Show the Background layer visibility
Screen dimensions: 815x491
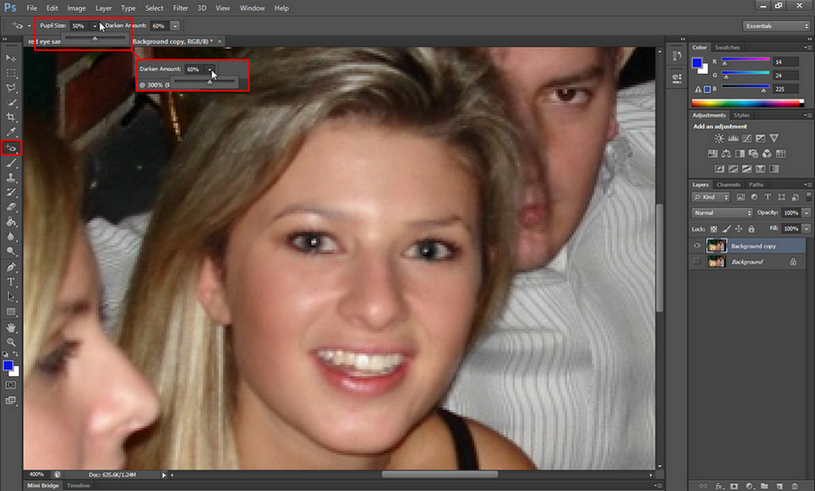(x=698, y=261)
